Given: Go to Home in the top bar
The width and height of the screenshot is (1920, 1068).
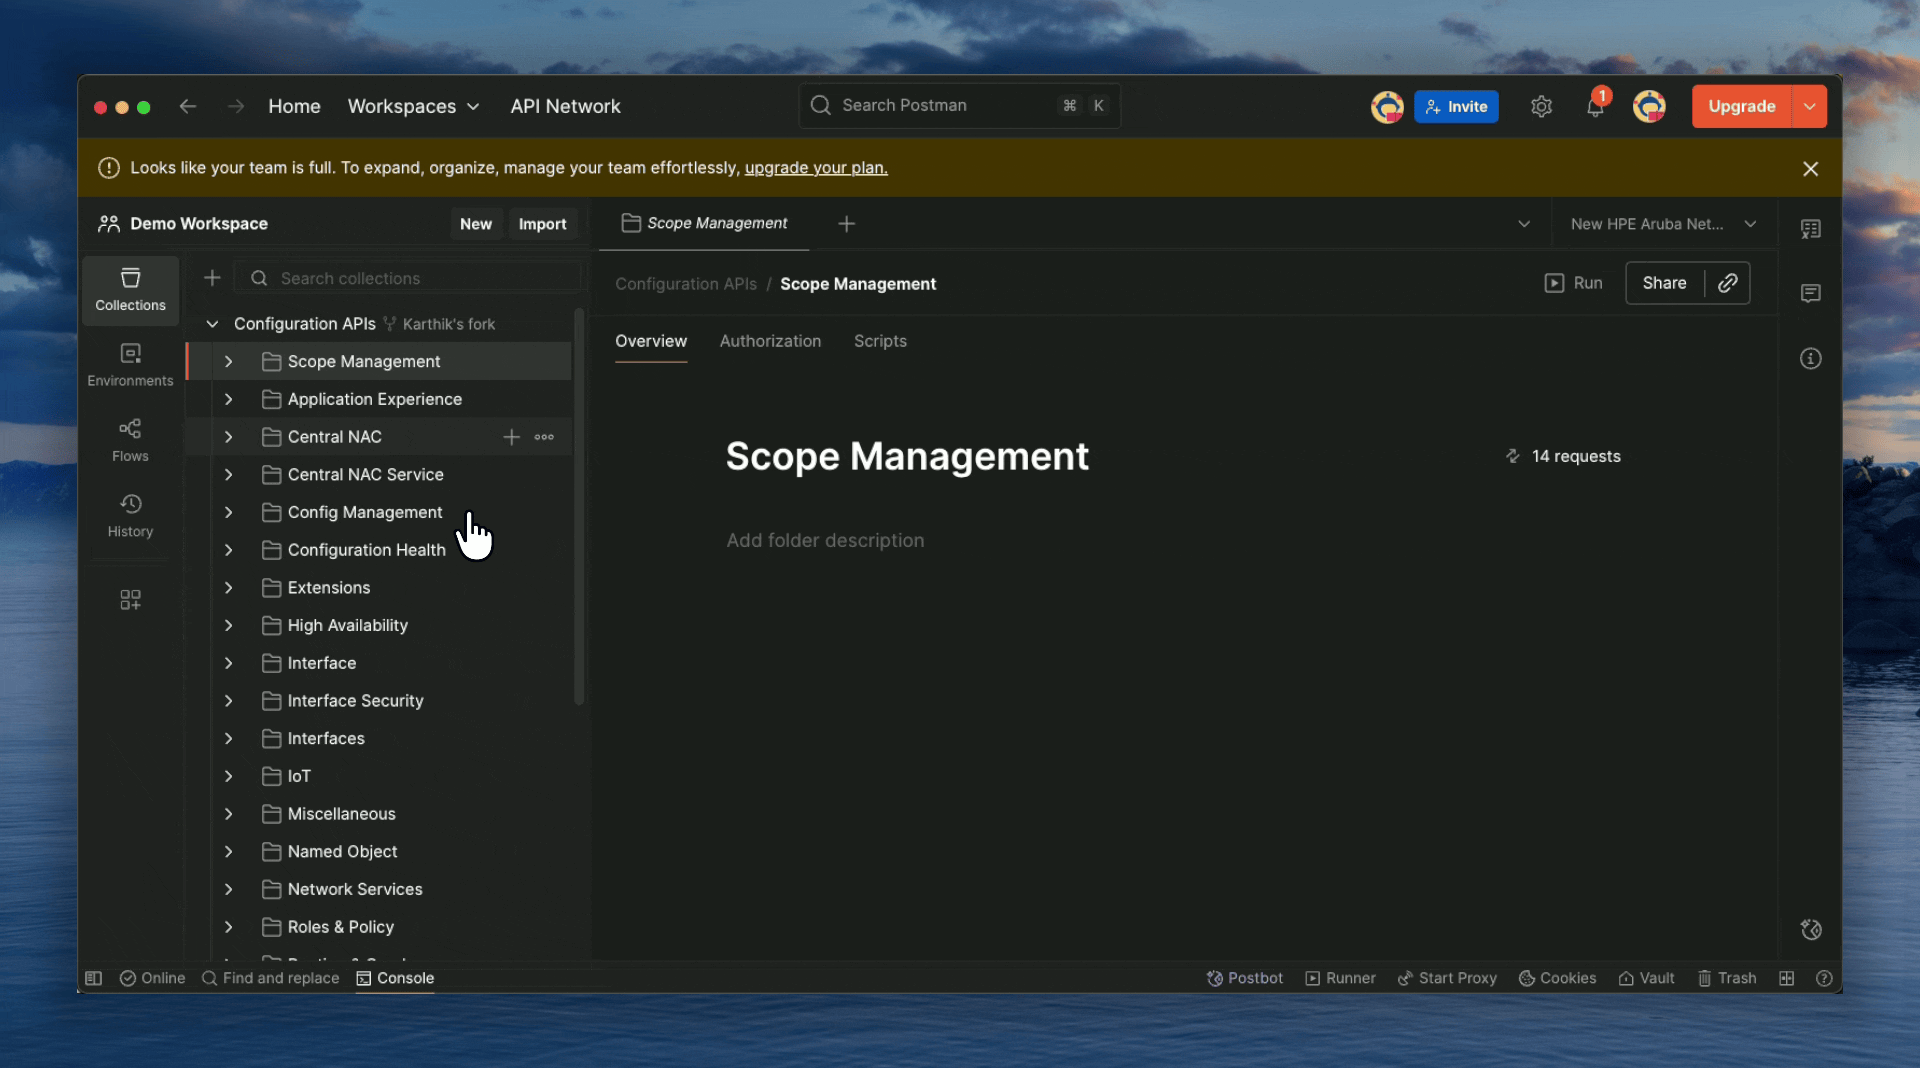Looking at the screenshot, I should 294,106.
